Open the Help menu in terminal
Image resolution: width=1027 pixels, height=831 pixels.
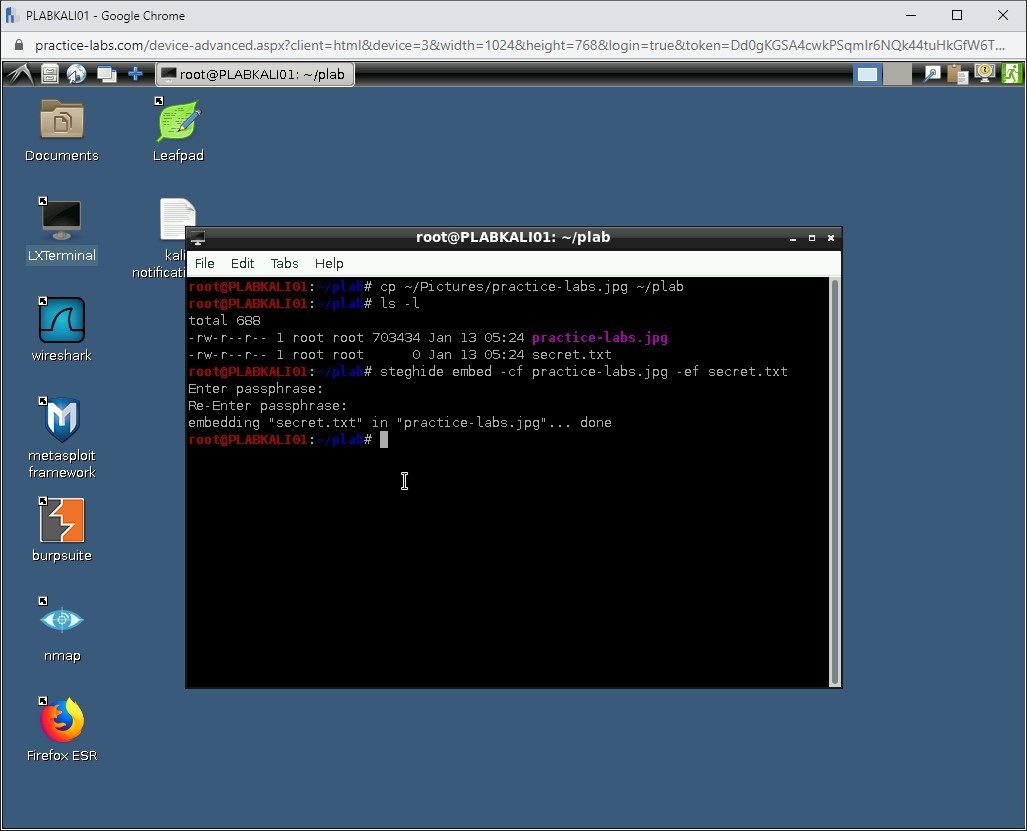click(329, 263)
